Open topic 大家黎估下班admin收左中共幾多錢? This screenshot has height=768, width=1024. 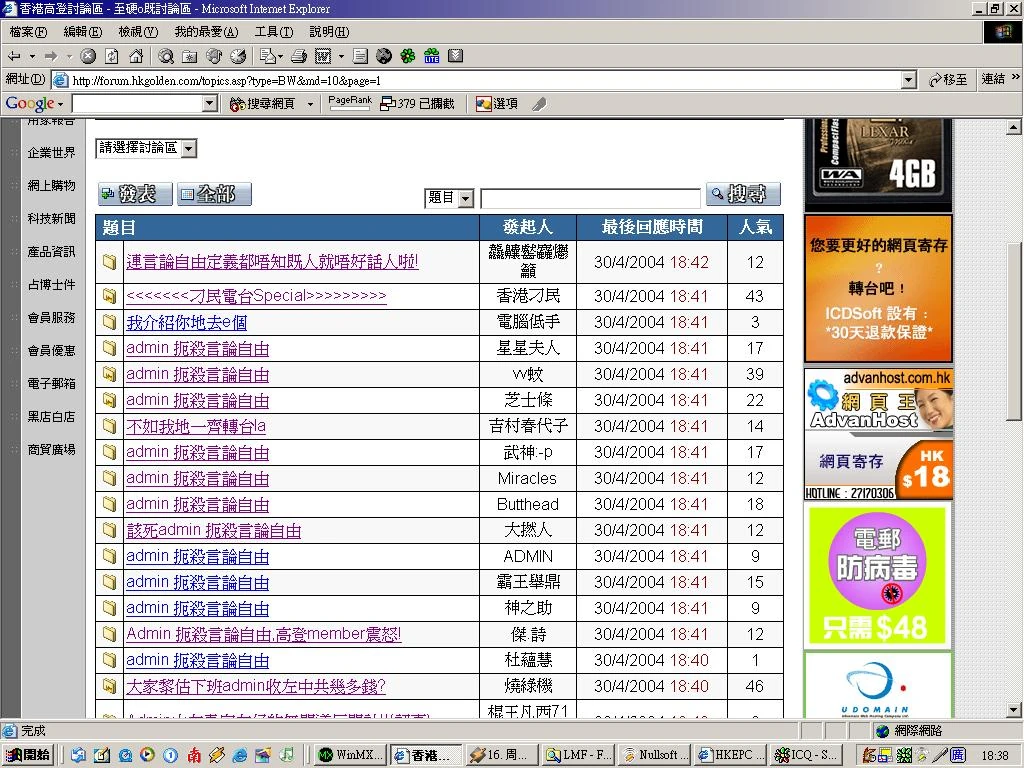255,686
